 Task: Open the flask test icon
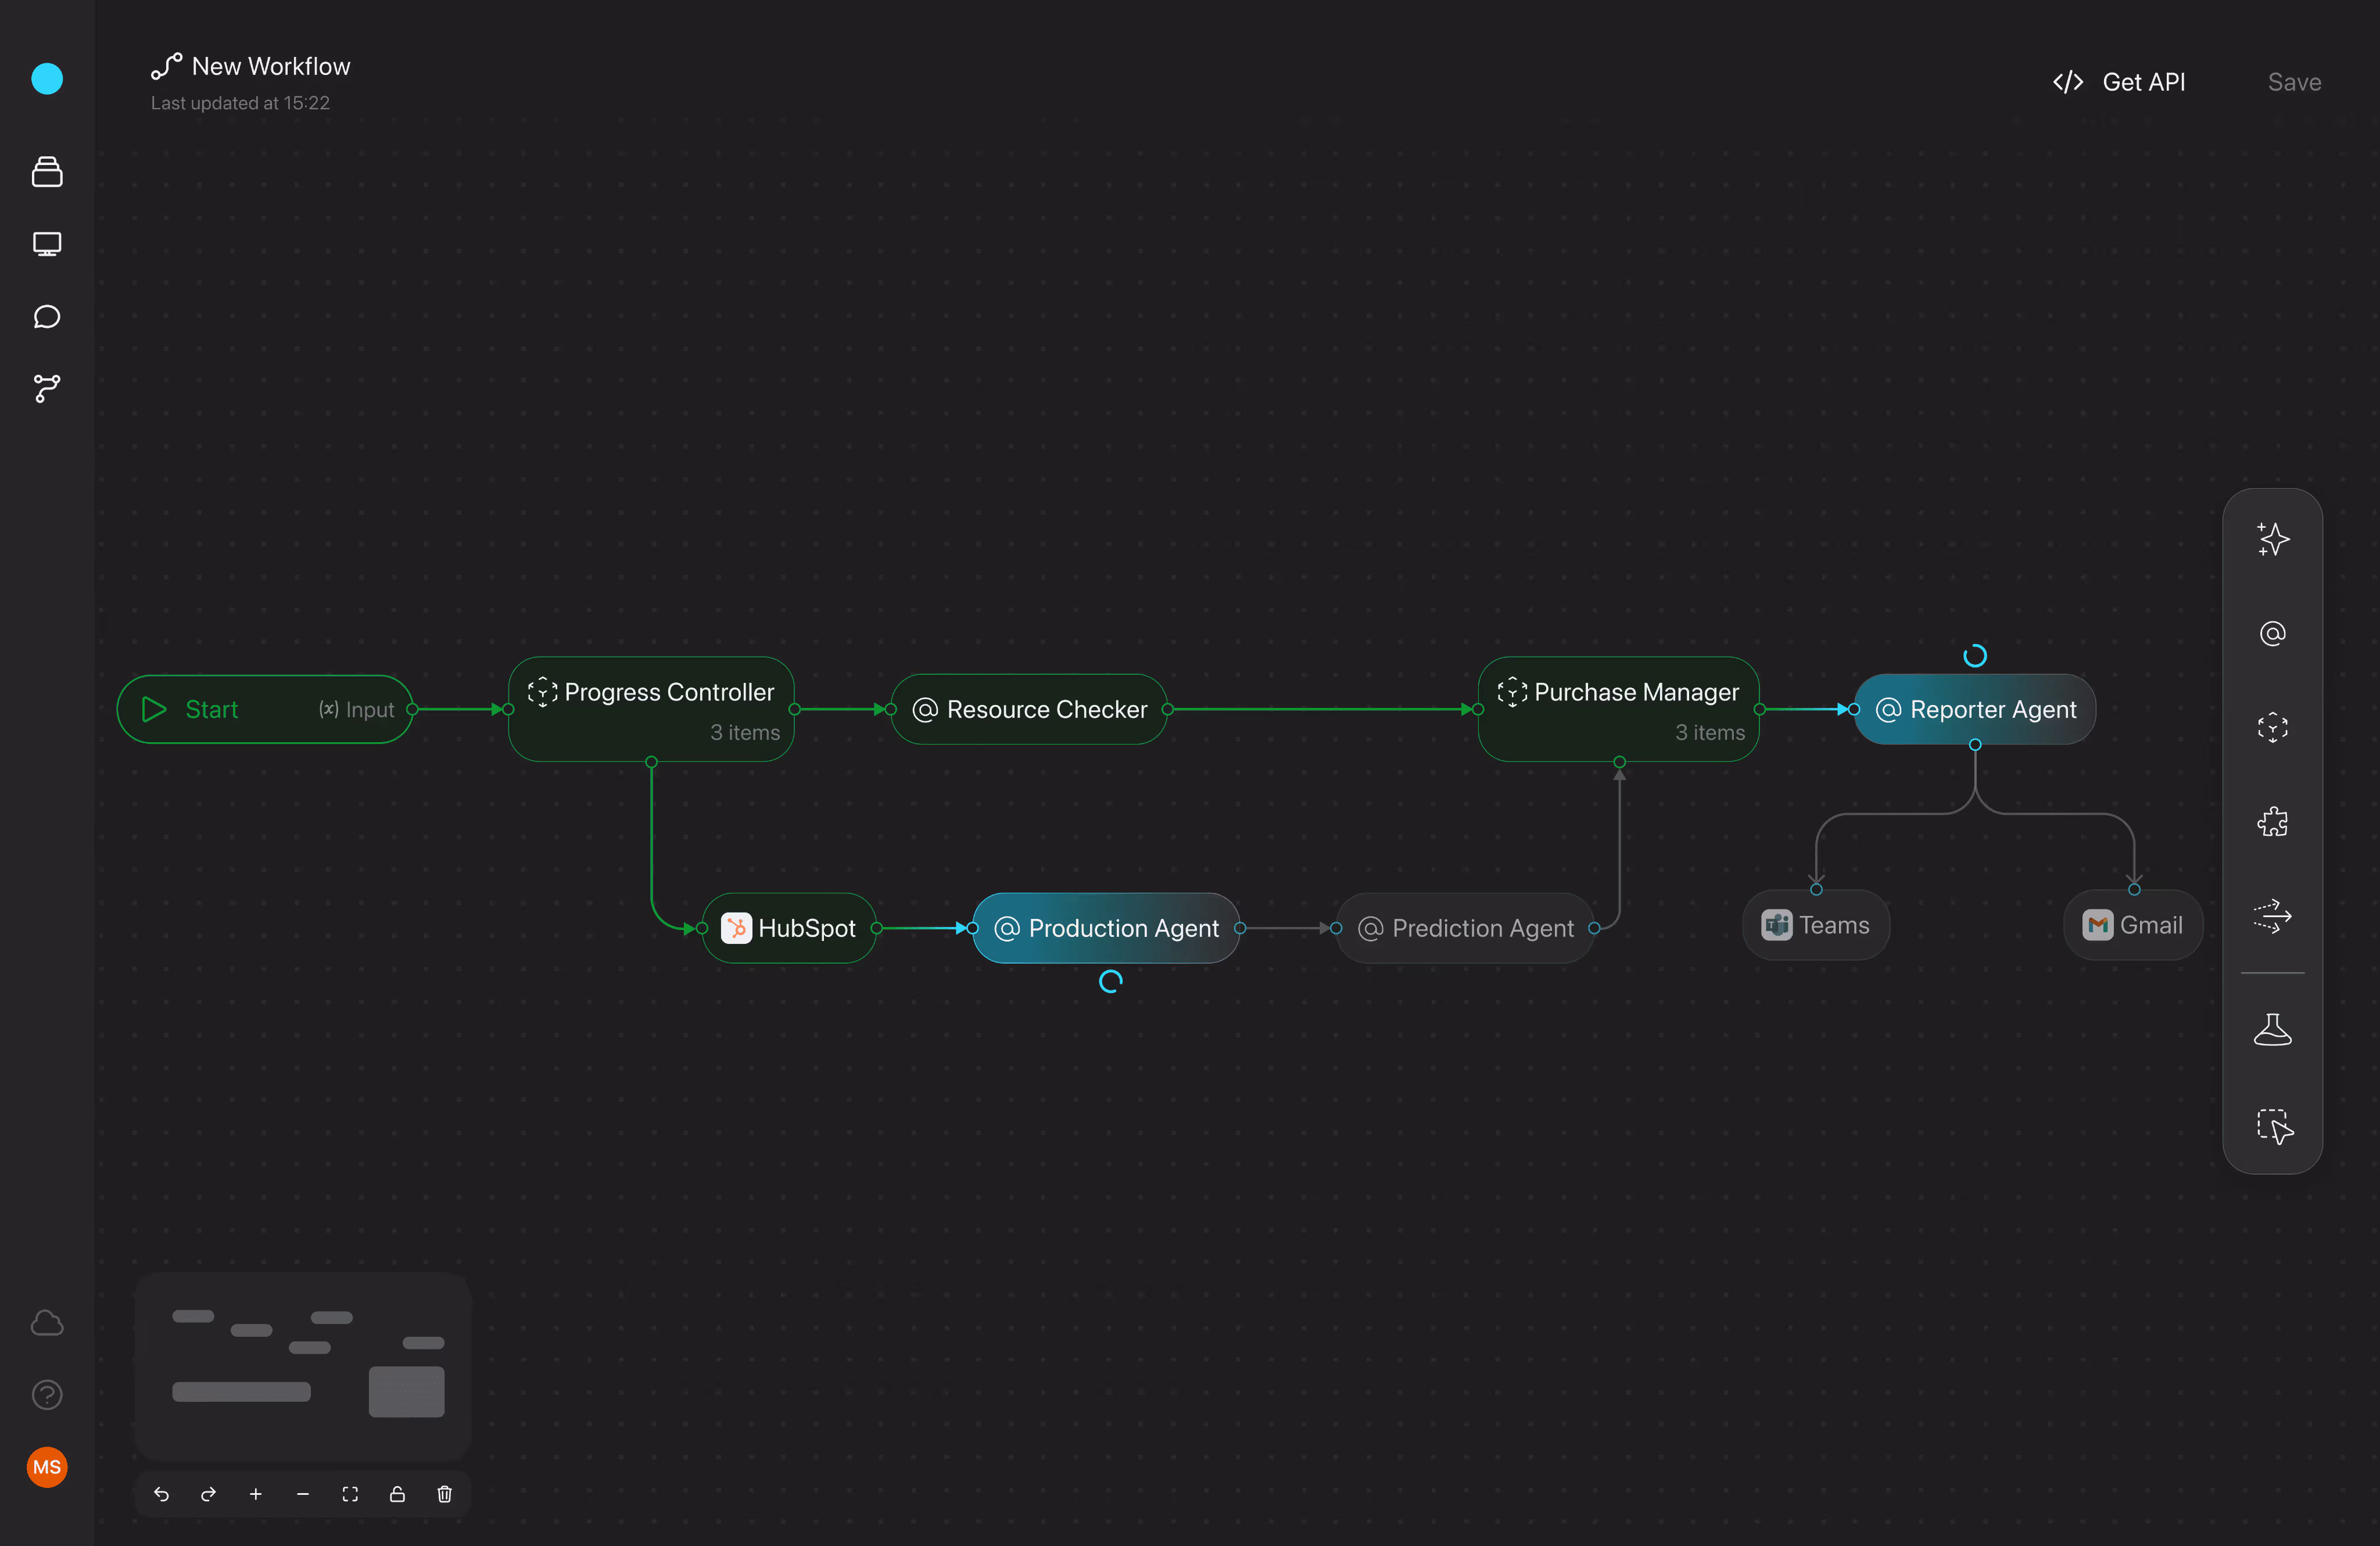point(2272,1030)
